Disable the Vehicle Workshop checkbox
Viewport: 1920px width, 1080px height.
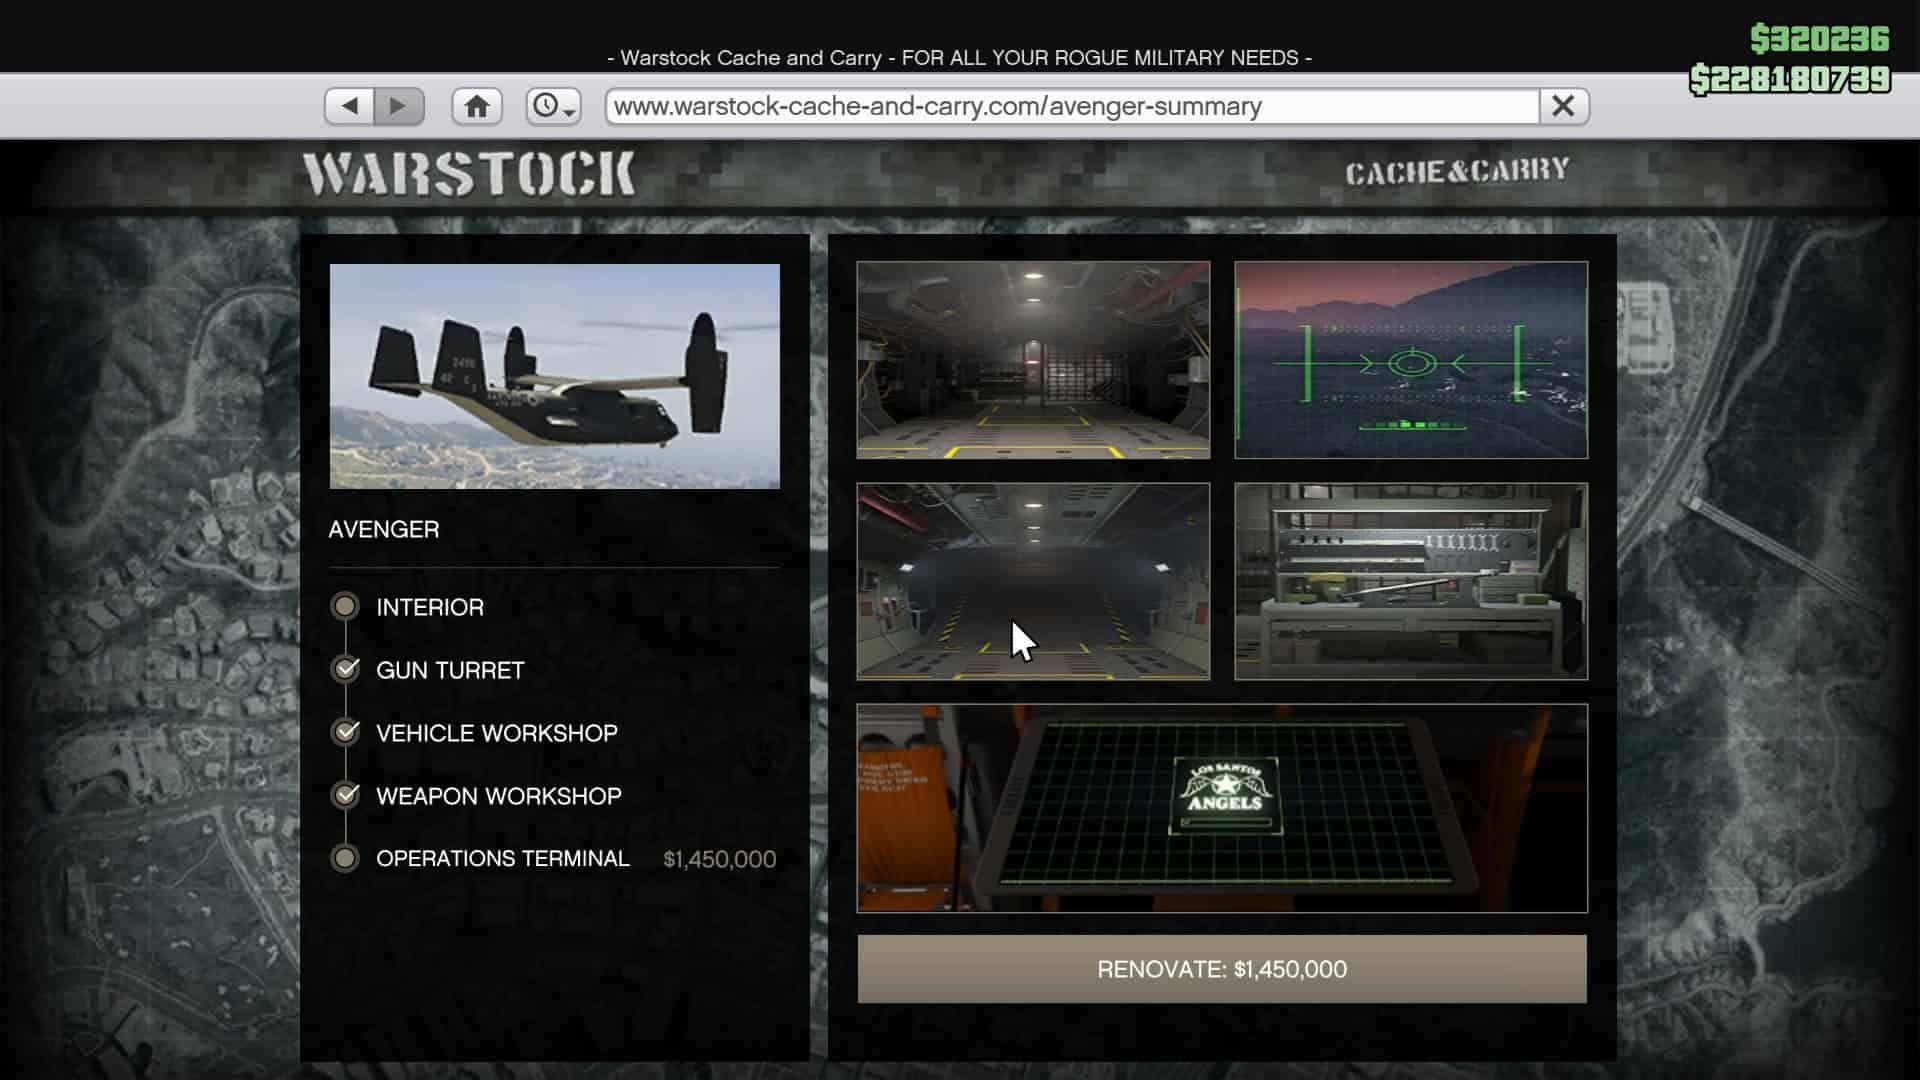[346, 732]
